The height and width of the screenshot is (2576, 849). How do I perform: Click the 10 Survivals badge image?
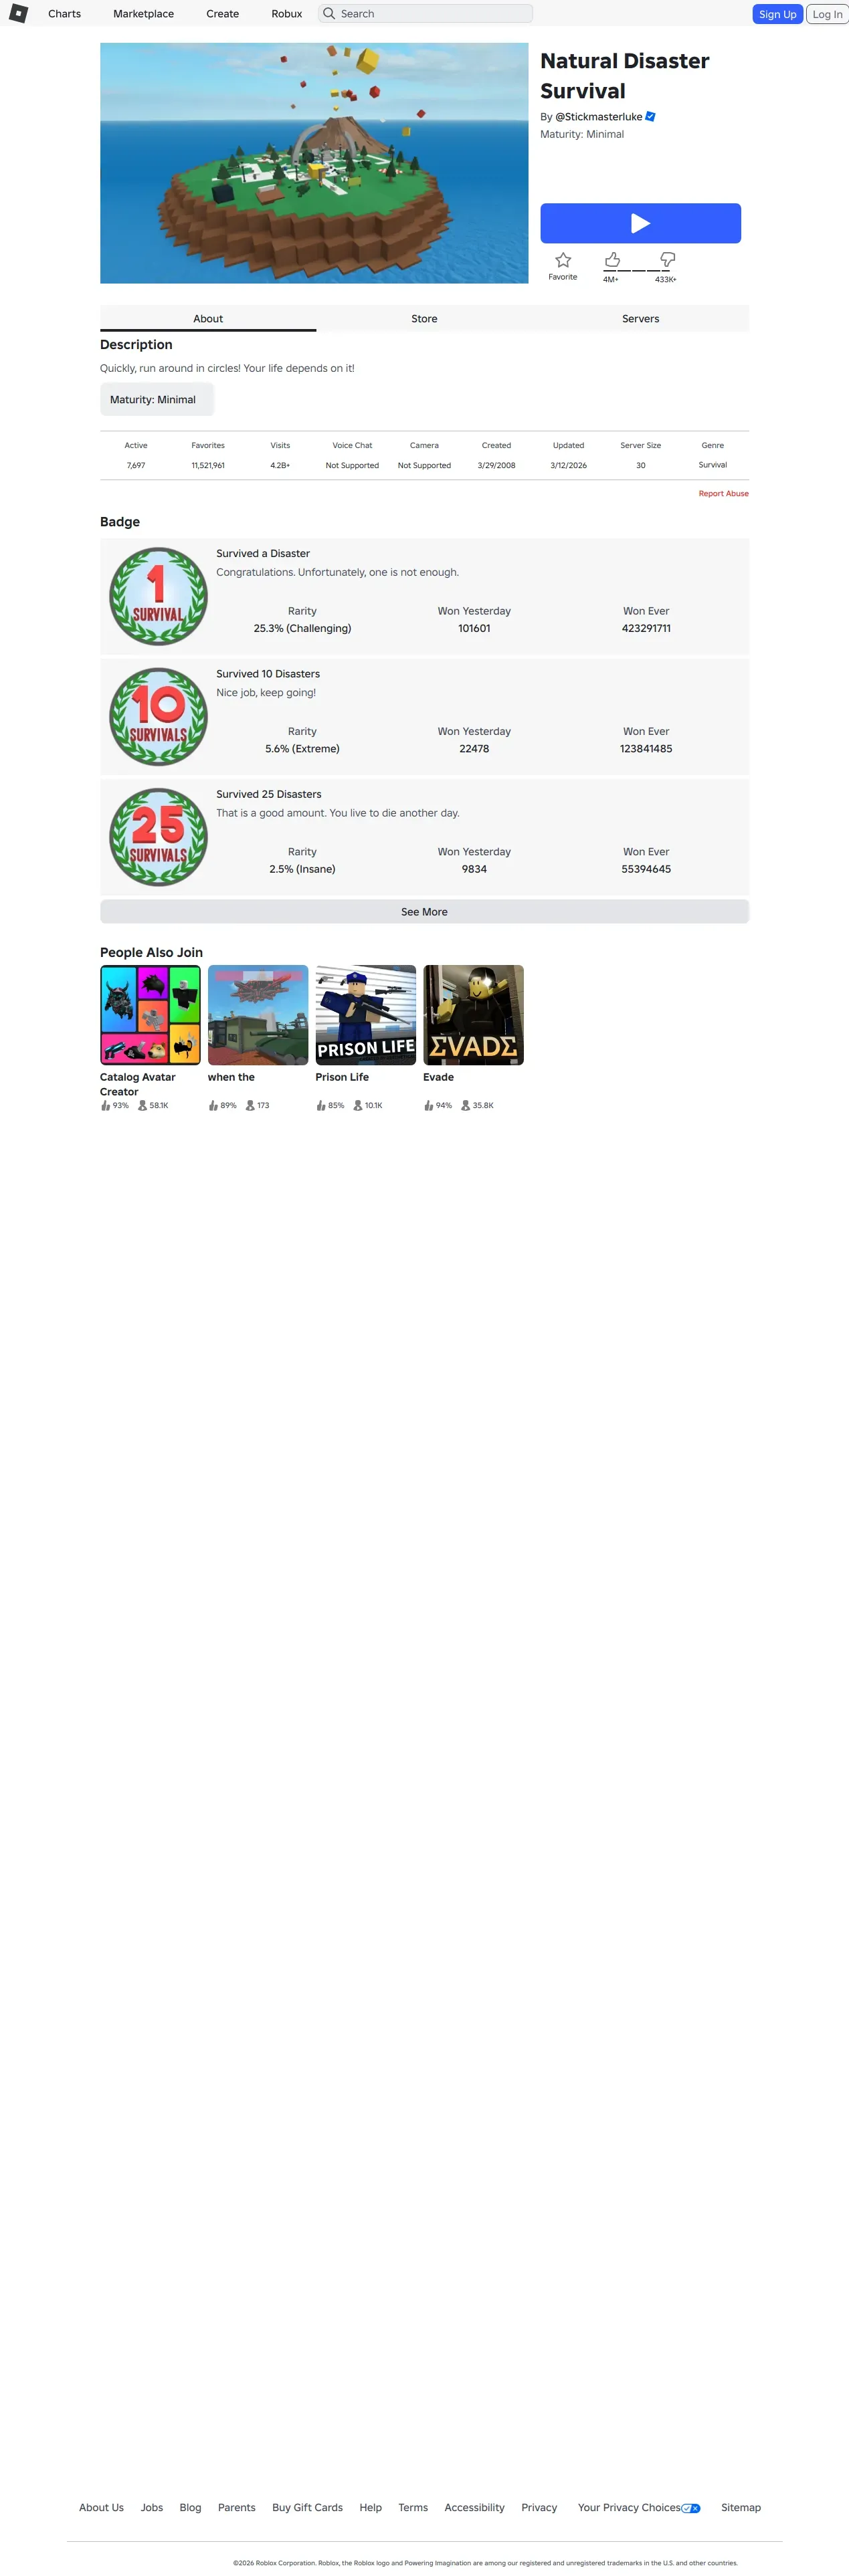158,716
